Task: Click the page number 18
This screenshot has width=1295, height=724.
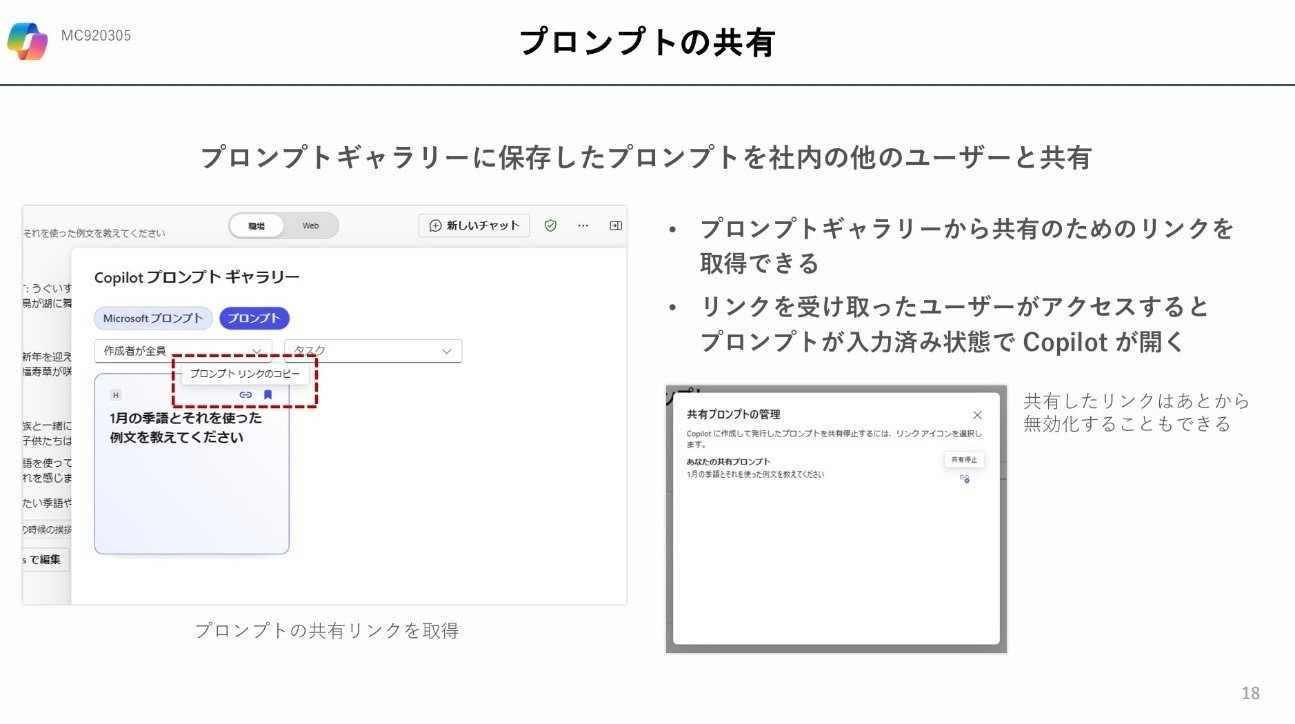Action: coord(1250,693)
